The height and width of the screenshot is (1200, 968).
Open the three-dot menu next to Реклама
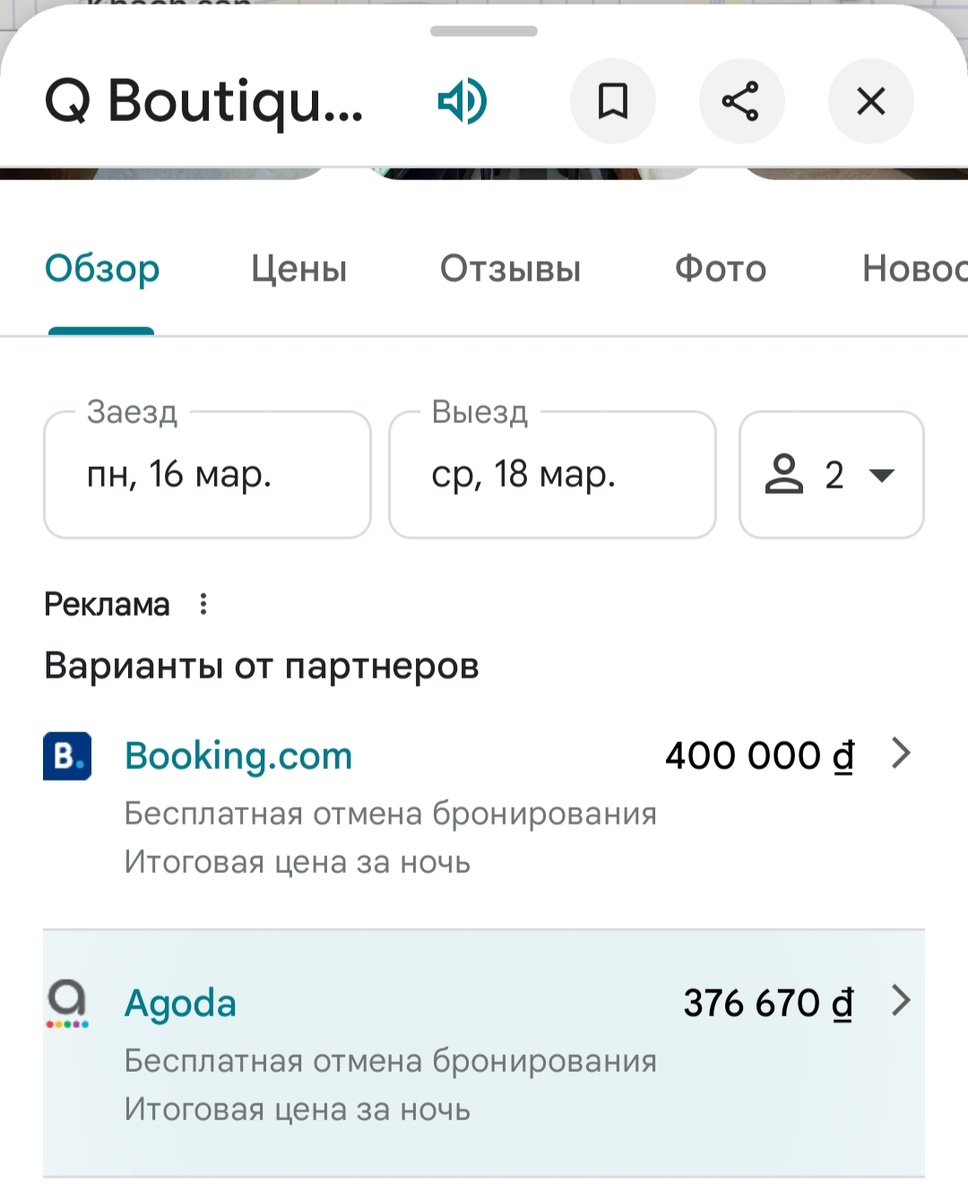click(203, 604)
